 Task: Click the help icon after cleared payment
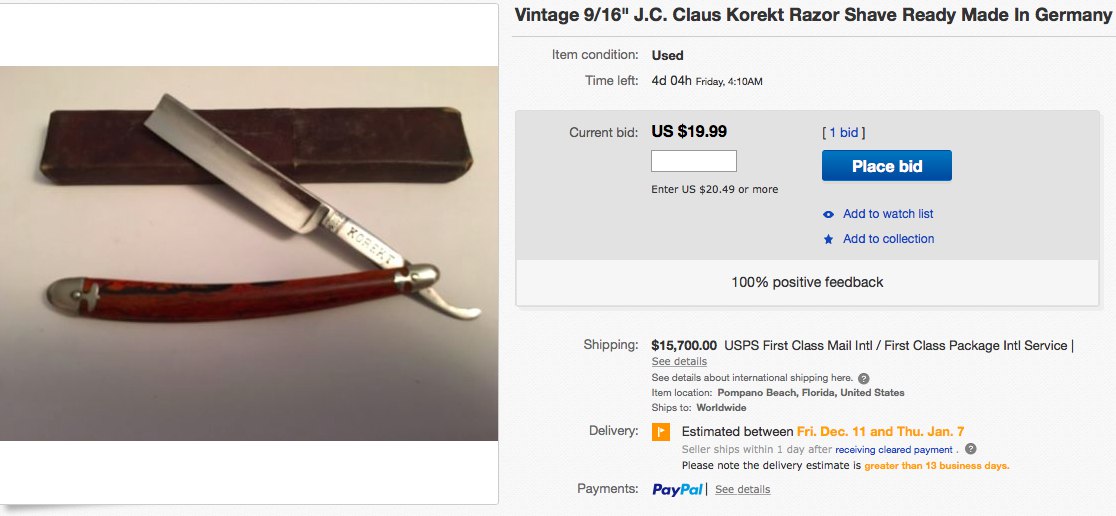pyautogui.click(x=971, y=450)
